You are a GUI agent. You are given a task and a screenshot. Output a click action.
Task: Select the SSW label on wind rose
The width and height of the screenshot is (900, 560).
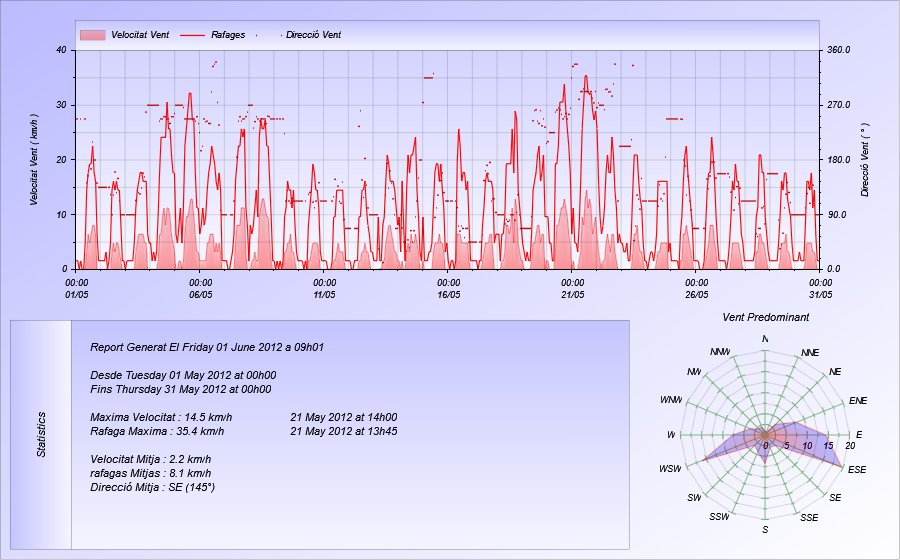[x=719, y=517]
